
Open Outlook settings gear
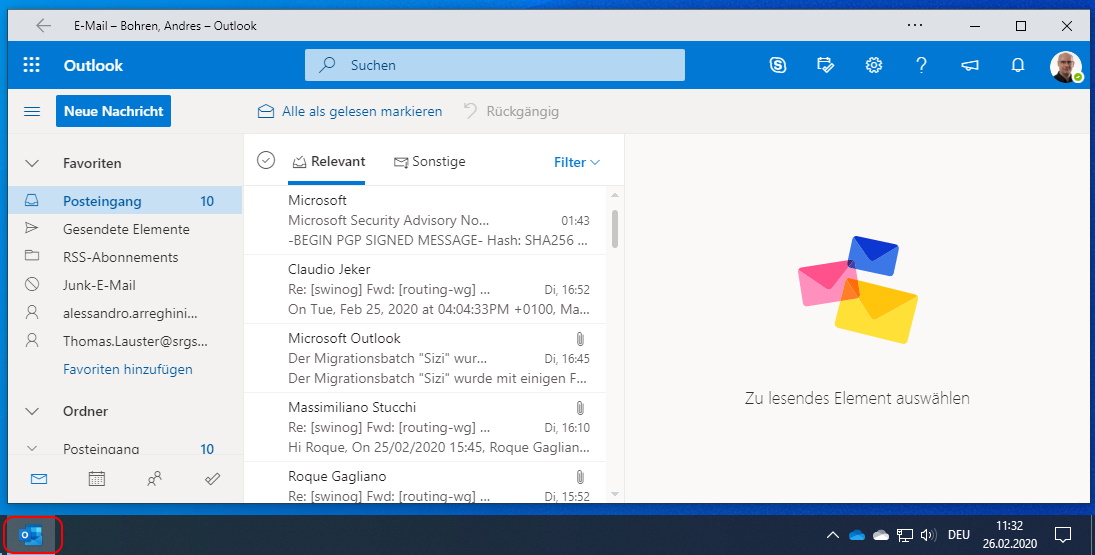click(x=874, y=65)
